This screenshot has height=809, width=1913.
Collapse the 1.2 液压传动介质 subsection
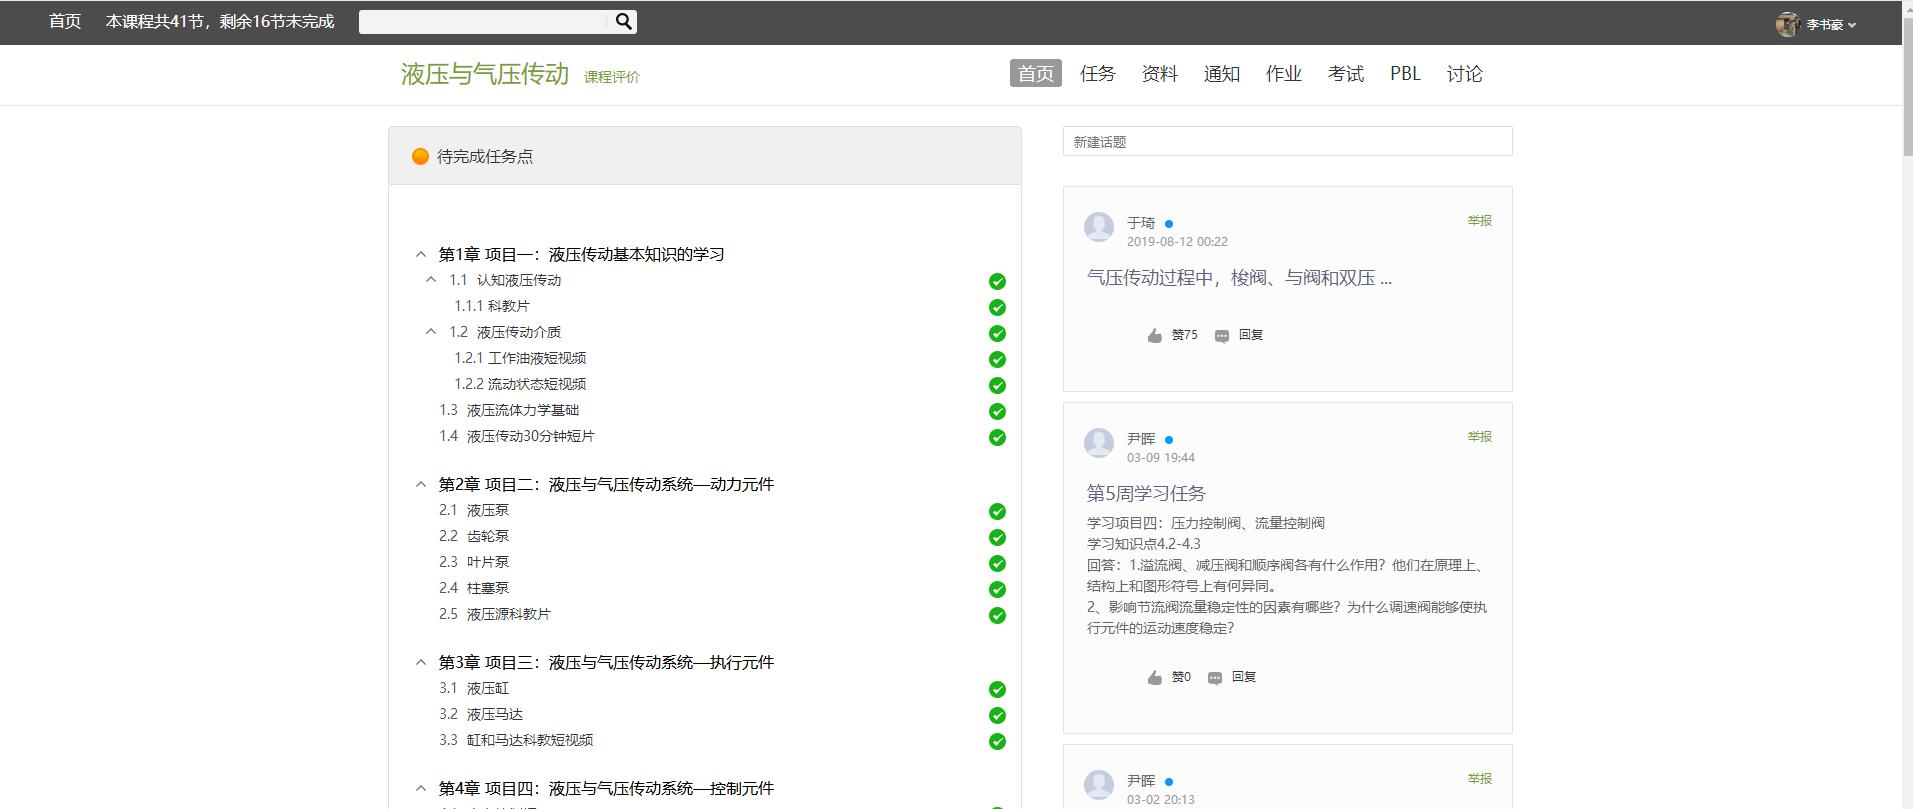click(431, 332)
